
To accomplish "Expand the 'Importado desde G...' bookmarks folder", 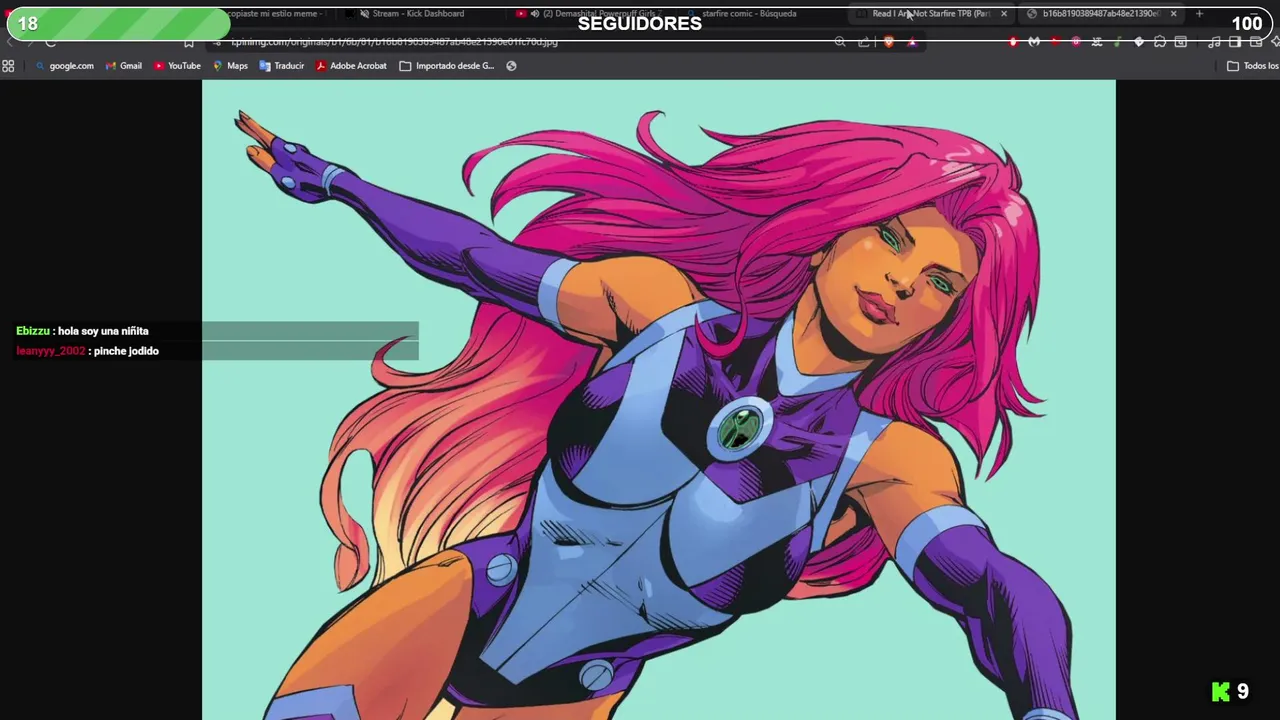I will point(447,66).
